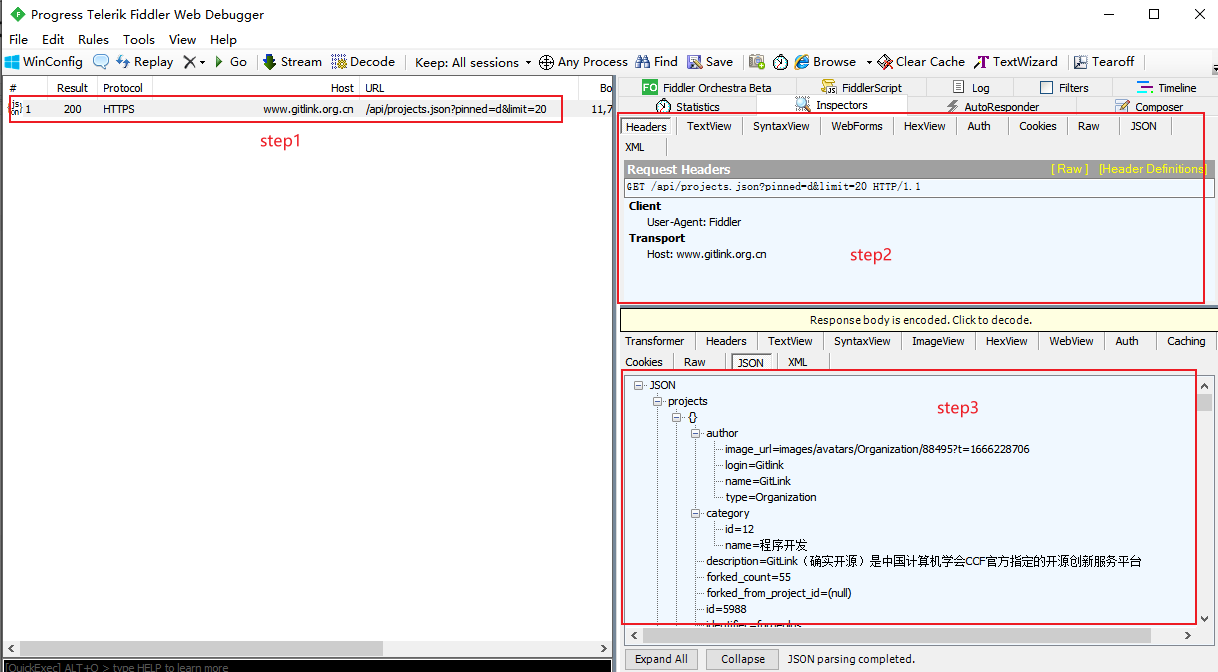Open the Tools menu

(139, 39)
